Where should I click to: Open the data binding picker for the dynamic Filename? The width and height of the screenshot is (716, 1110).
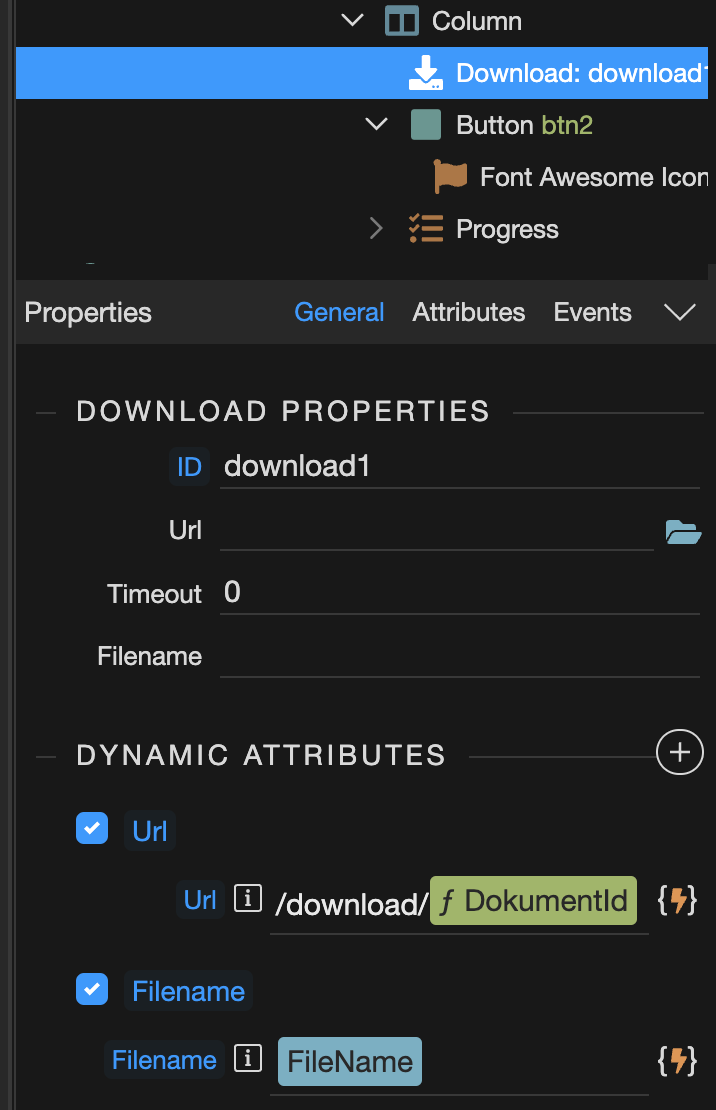point(677,1061)
